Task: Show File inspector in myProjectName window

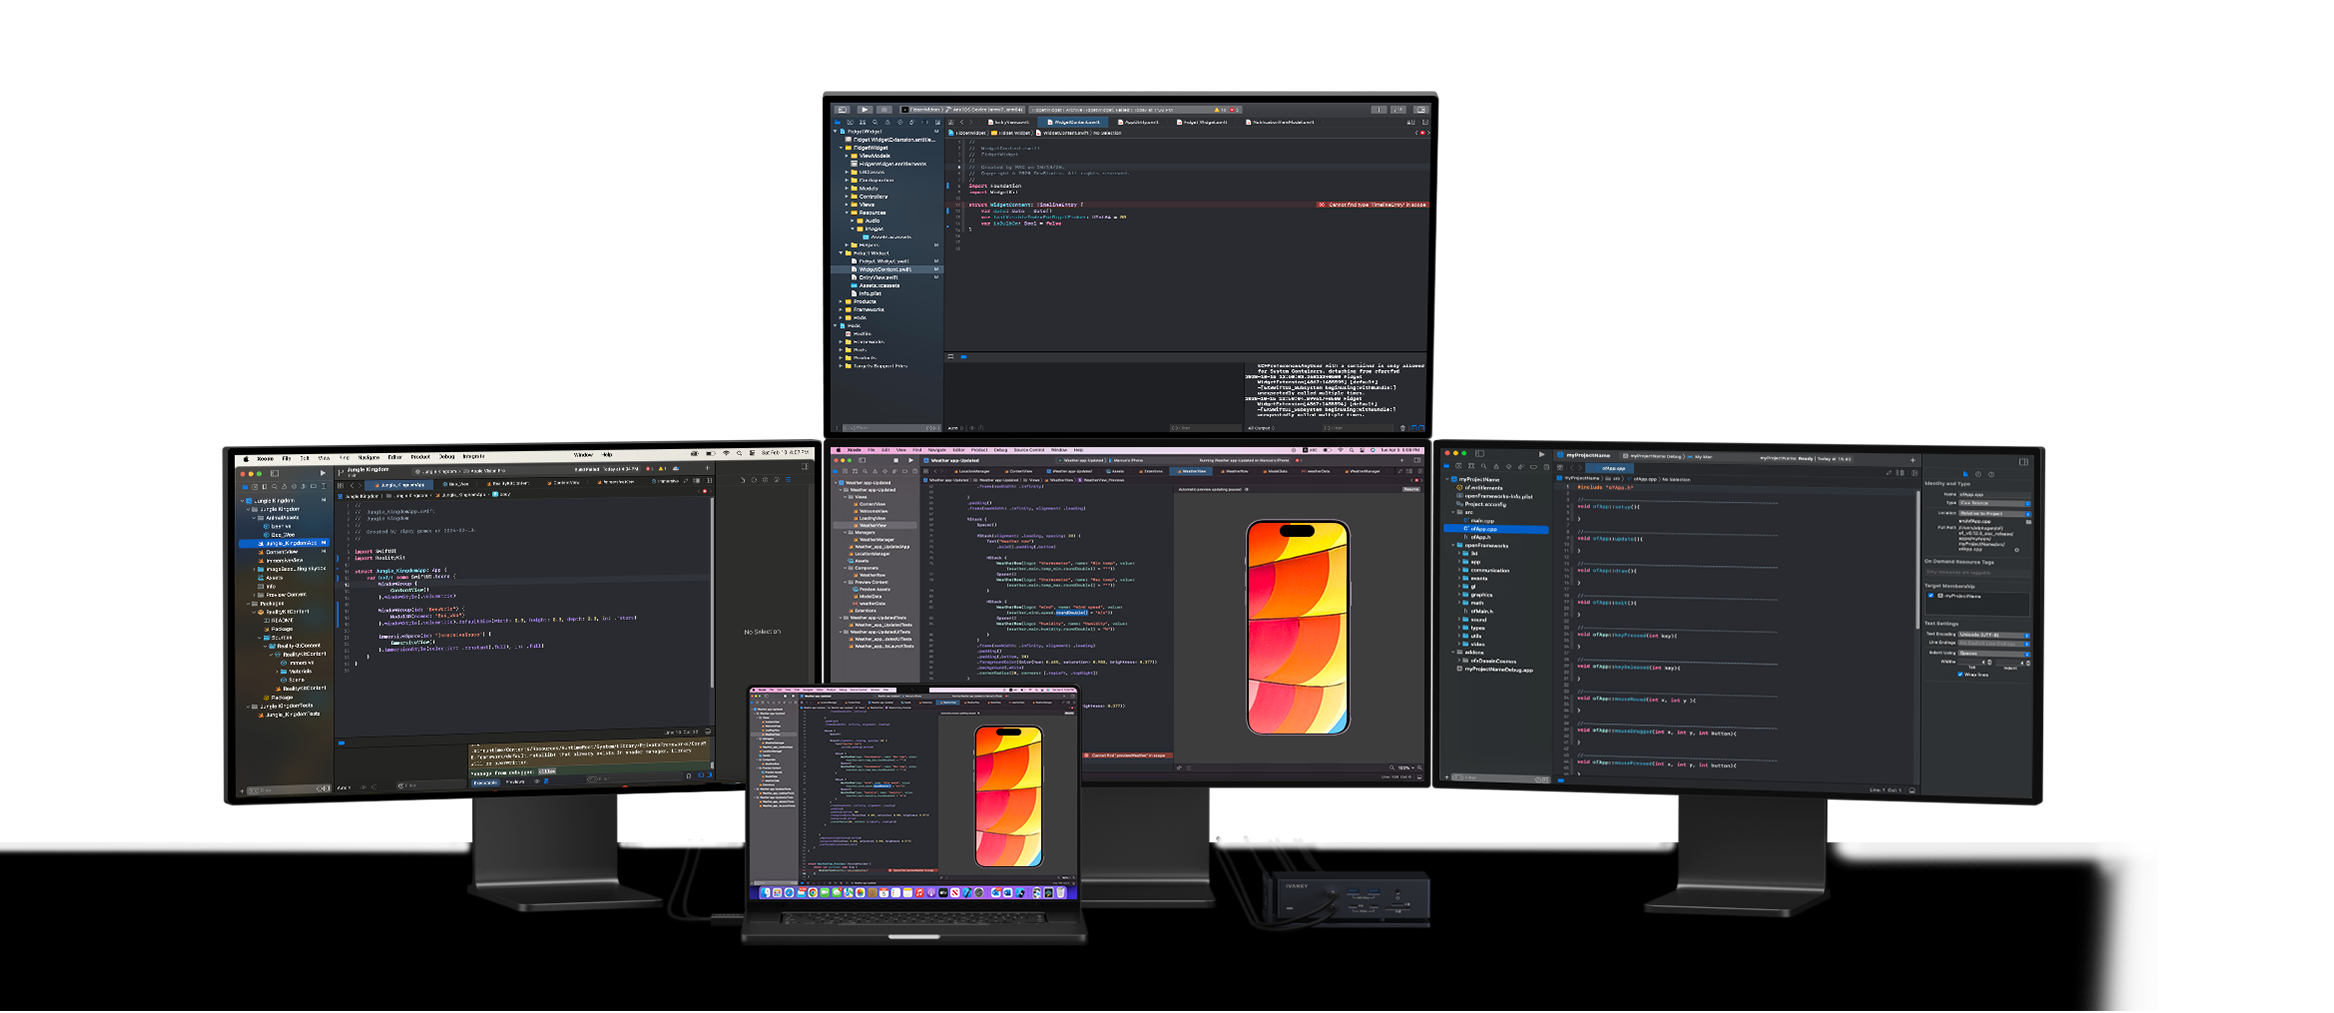Action: coord(1965,474)
